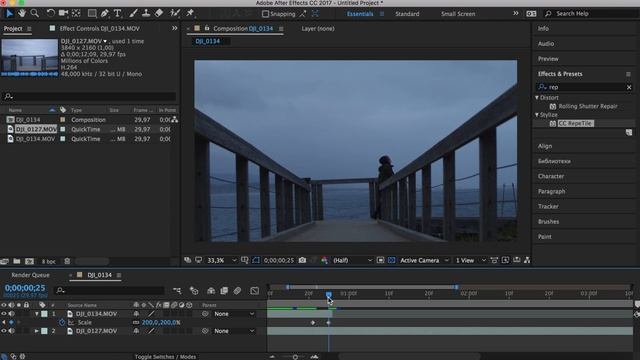640x360 pixels.
Task: Select the Unified Camera tool
Action: tap(63, 13)
